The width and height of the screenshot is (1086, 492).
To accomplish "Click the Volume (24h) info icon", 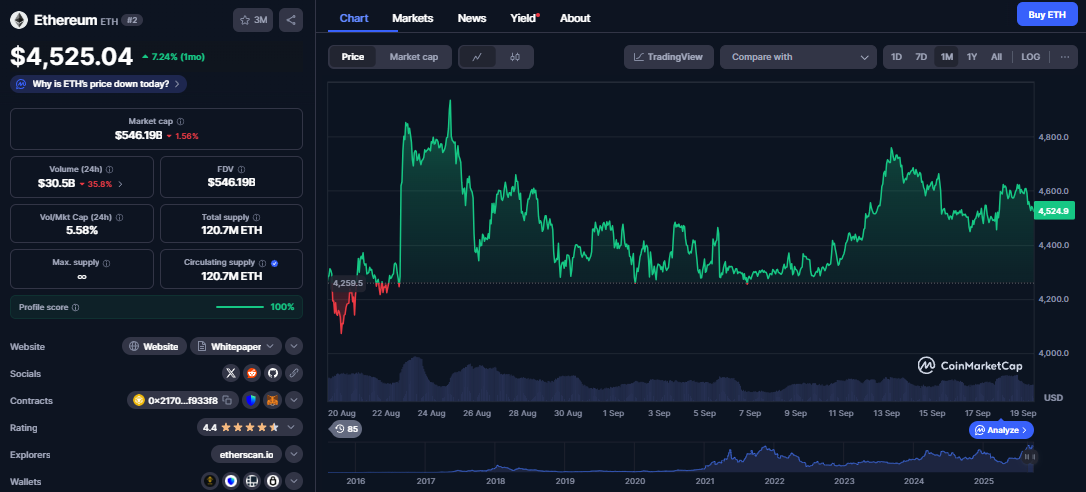I will point(109,169).
